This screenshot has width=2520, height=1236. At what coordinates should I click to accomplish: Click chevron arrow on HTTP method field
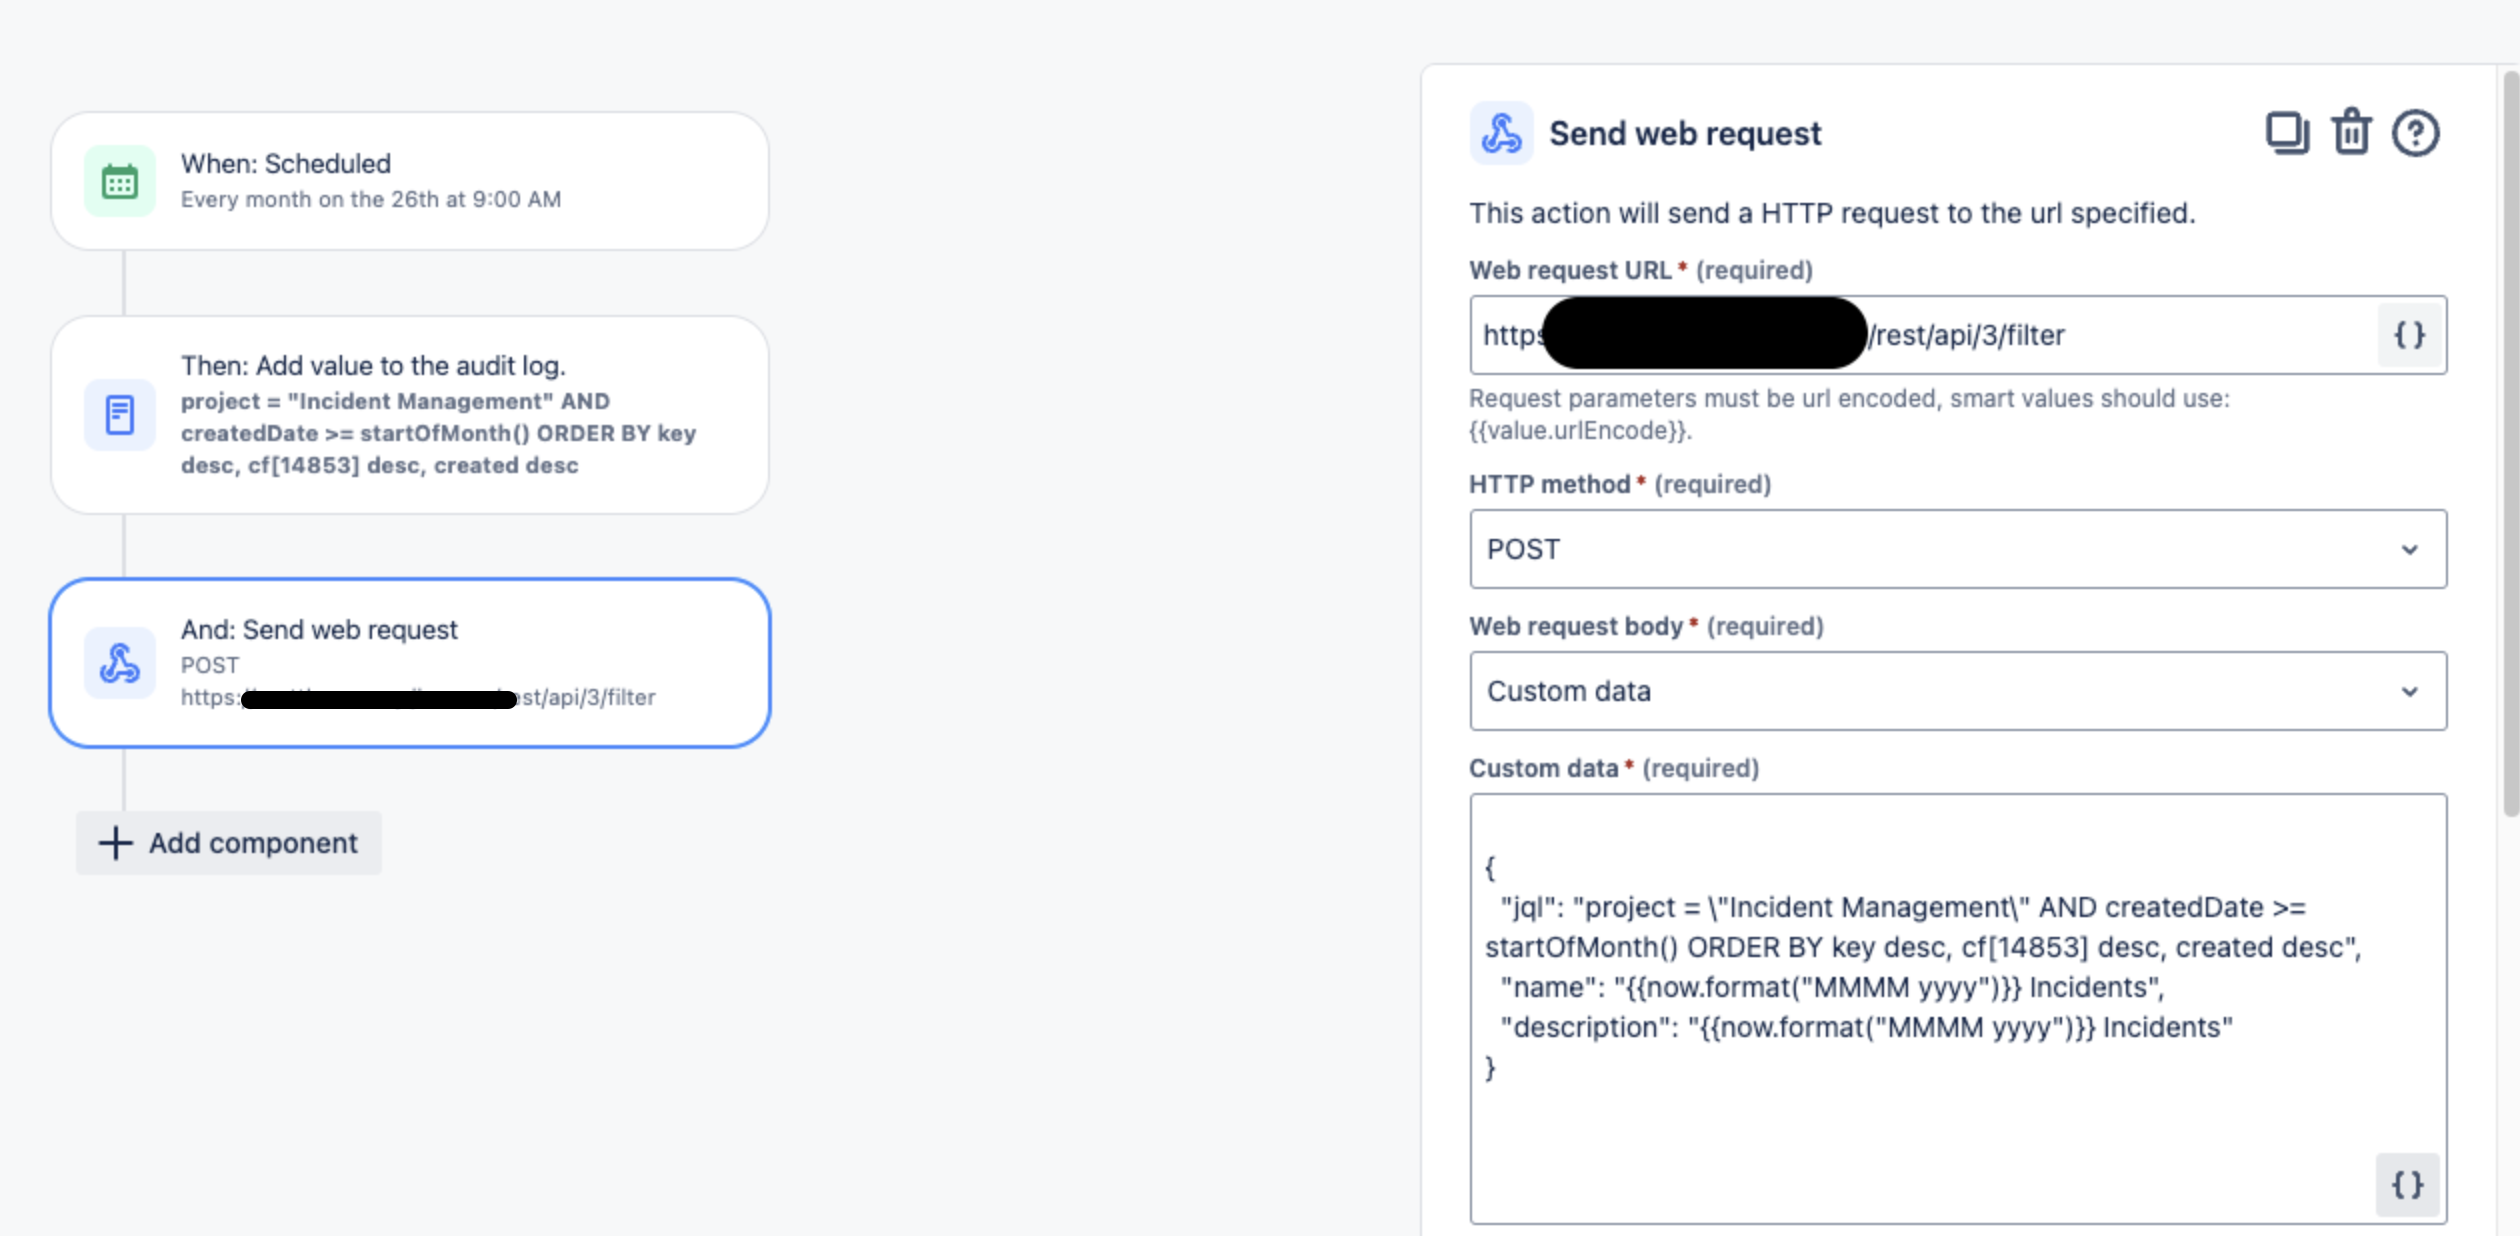click(x=2409, y=550)
